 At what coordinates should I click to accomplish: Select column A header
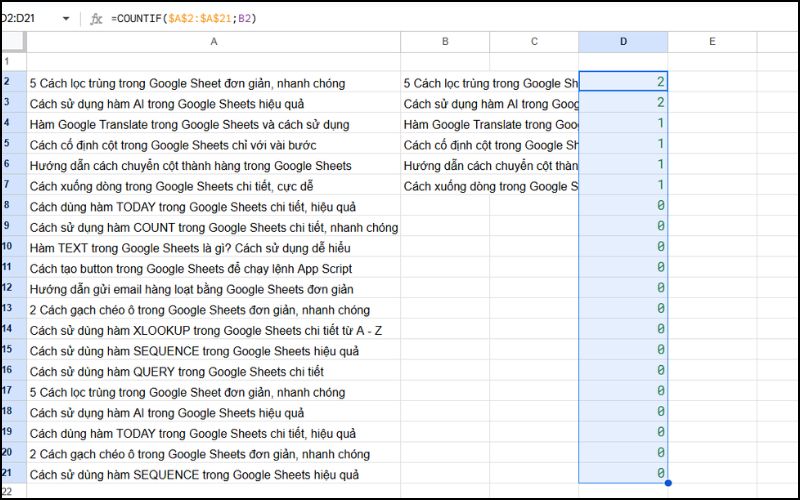tap(213, 42)
